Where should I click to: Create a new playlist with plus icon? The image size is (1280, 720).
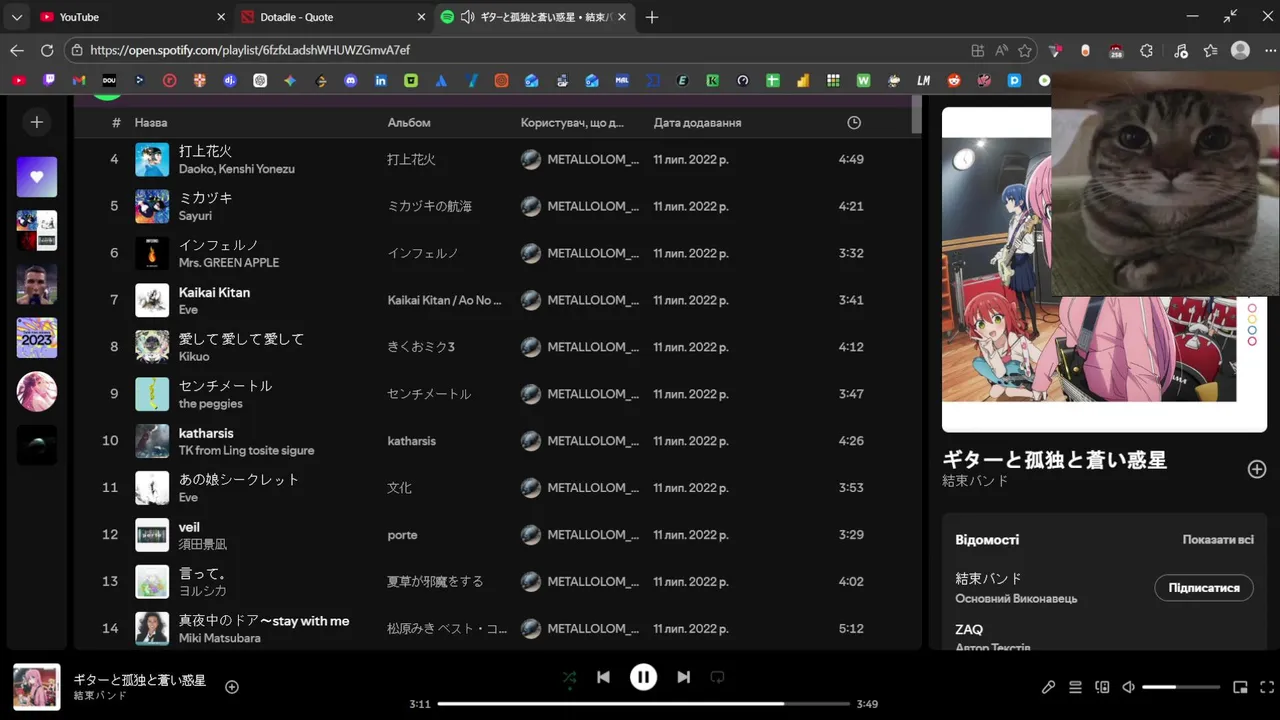pos(37,122)
